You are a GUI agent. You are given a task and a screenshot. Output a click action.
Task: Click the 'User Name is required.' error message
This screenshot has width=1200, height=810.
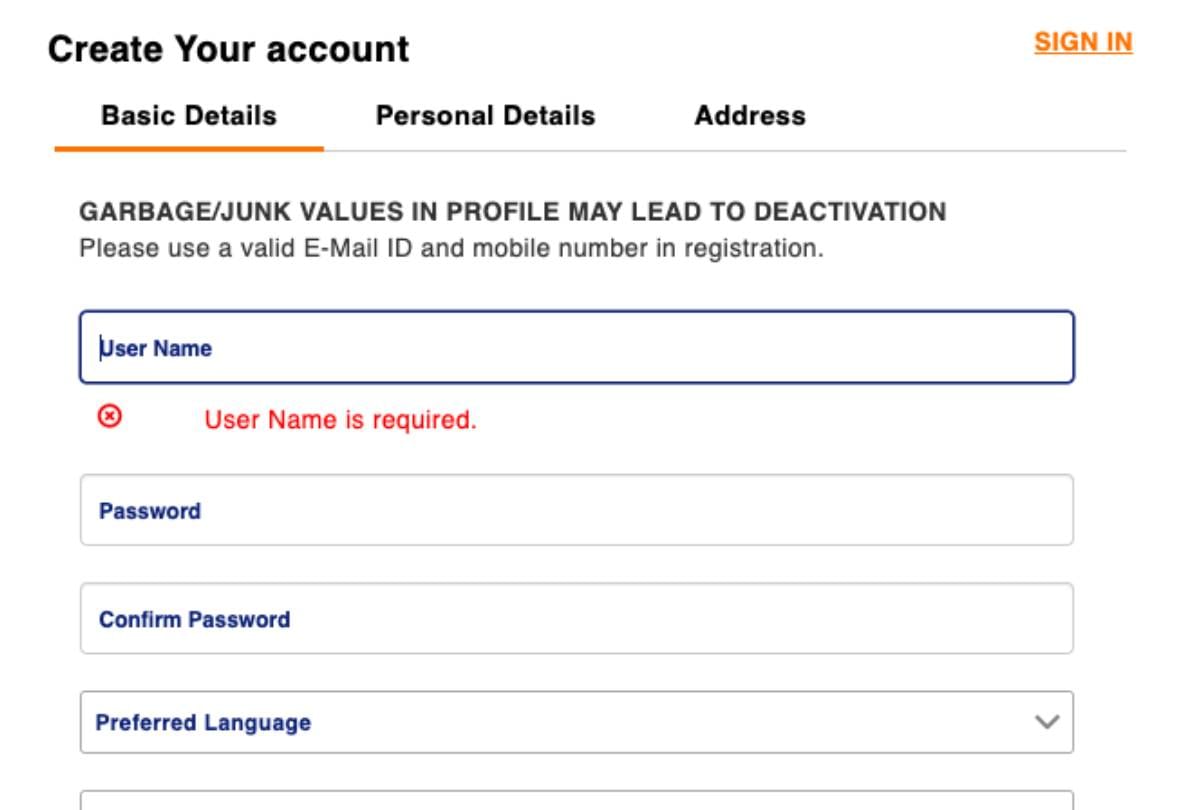pyautogui.click(x=340, y=420)
